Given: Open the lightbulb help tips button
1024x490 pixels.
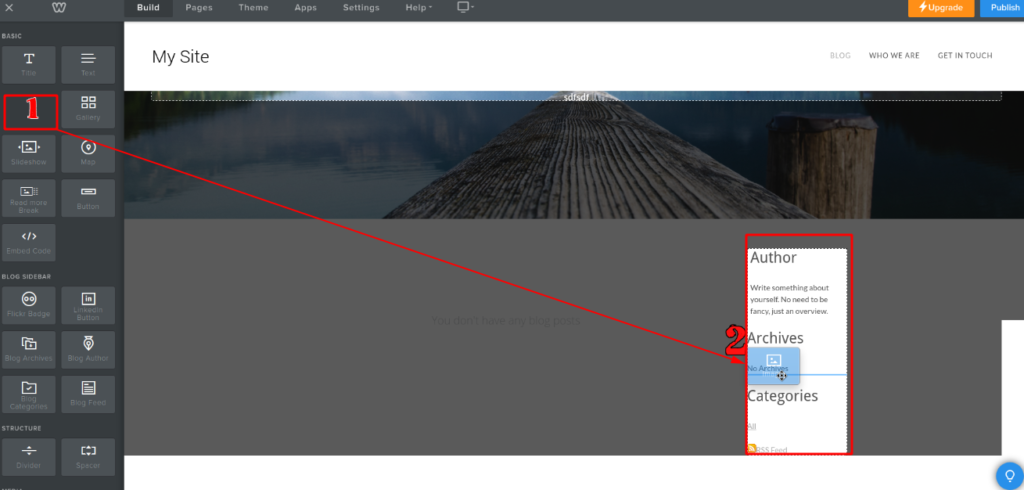Looking at the screenshot, I should pos(1010,475).
